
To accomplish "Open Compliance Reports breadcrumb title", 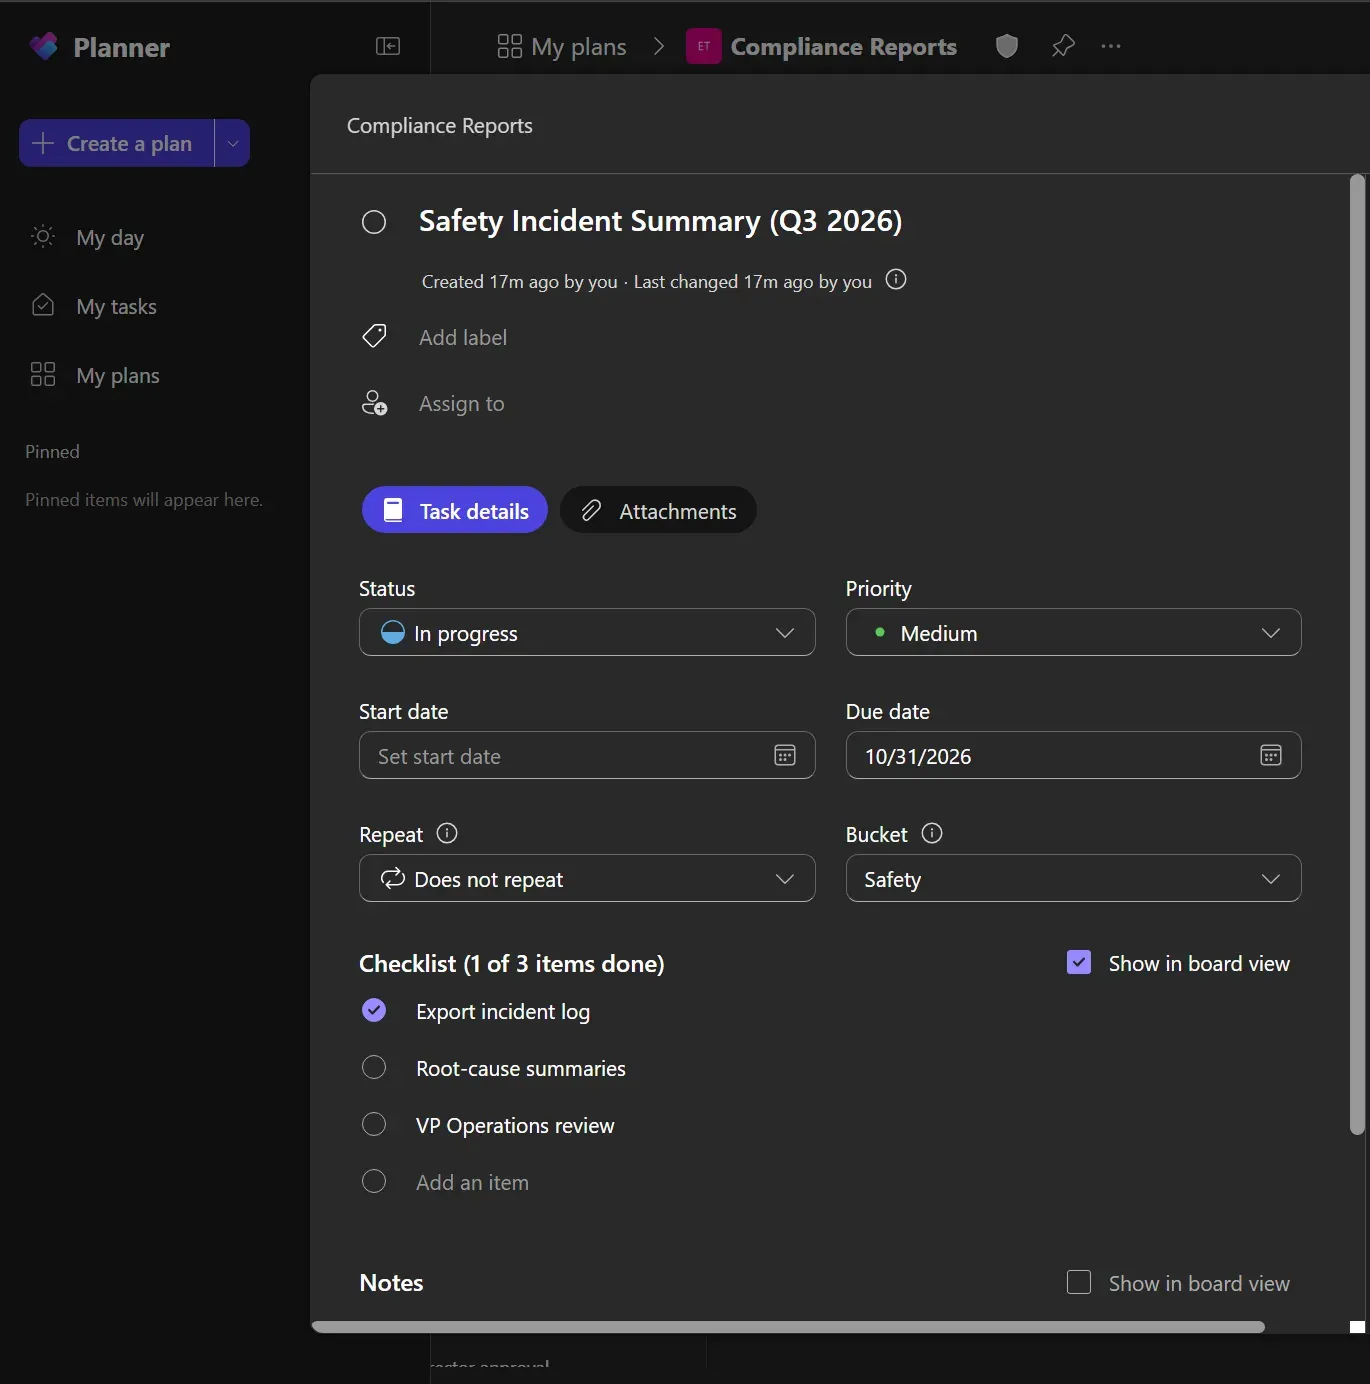I will 844,46.
